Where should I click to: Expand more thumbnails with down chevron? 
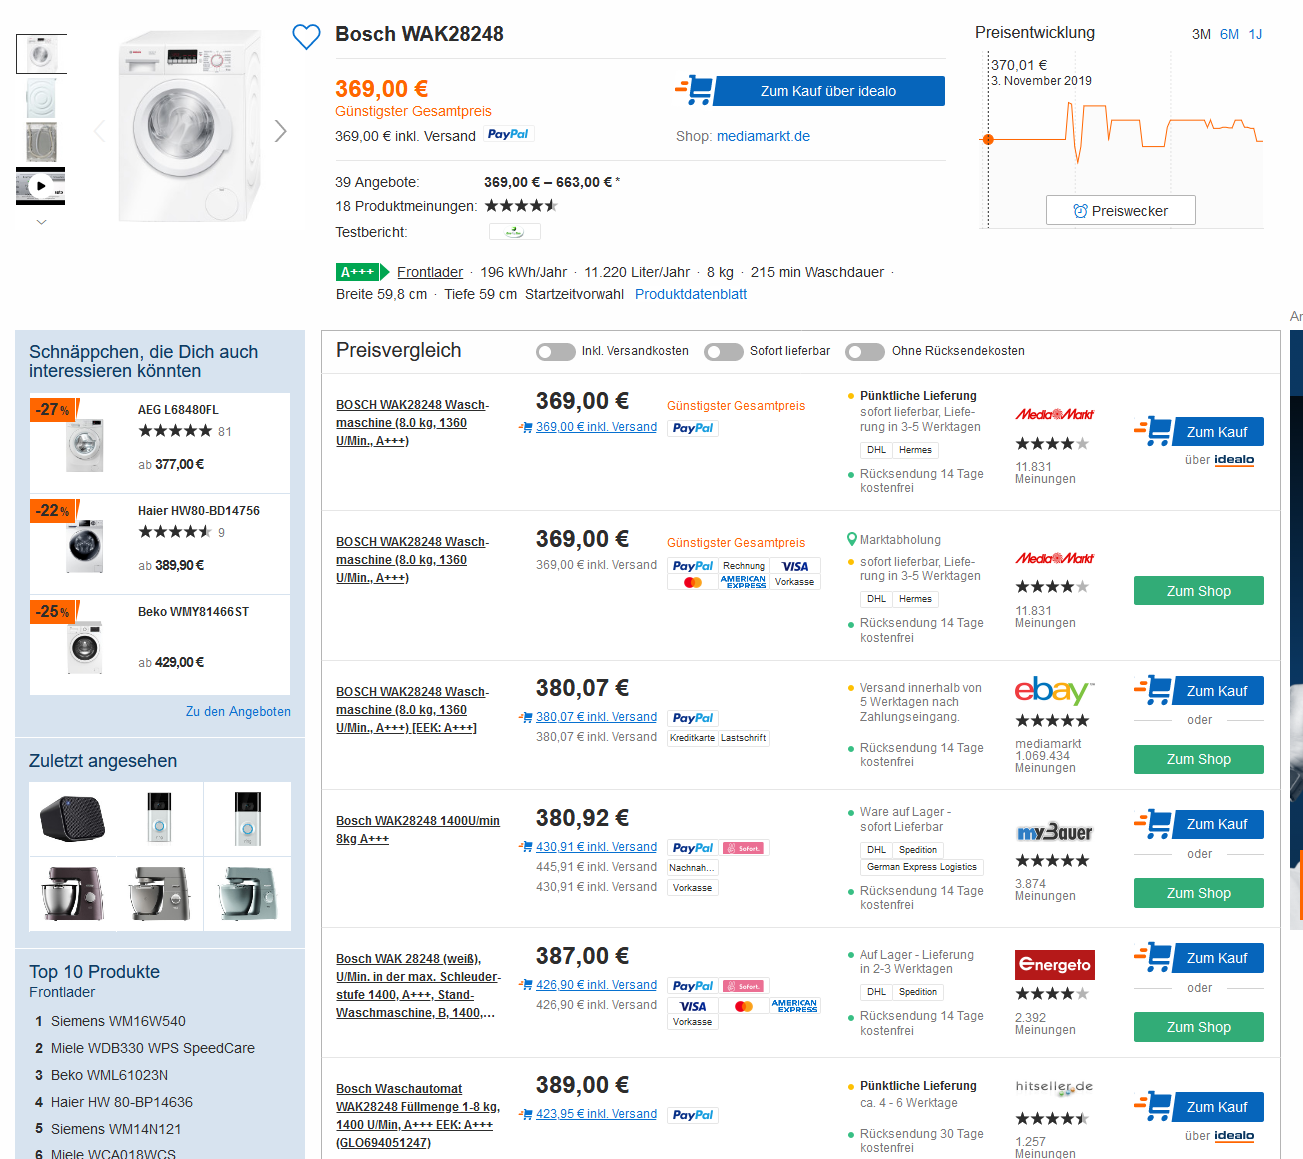point(41,222)
